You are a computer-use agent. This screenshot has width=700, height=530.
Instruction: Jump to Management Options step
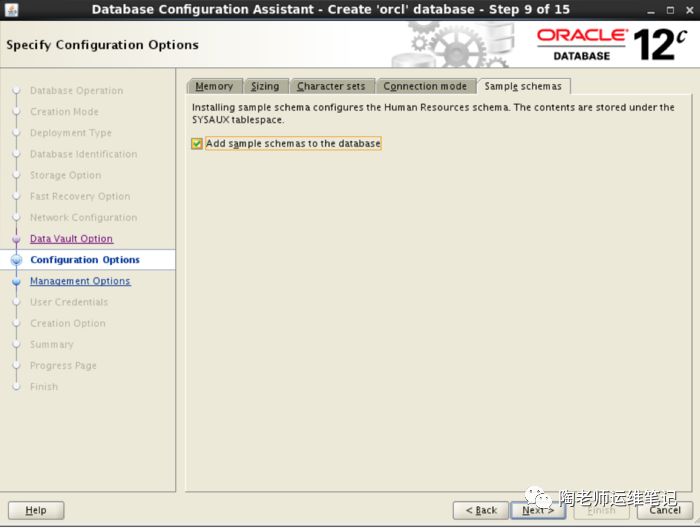(80, 281)
